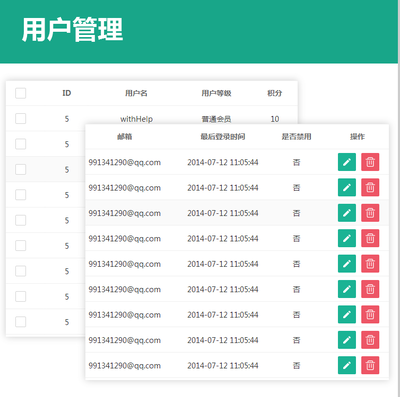Viewport: 400px width, 397px height.
Task: Click the 积分 column header
Action: point(275,93)
